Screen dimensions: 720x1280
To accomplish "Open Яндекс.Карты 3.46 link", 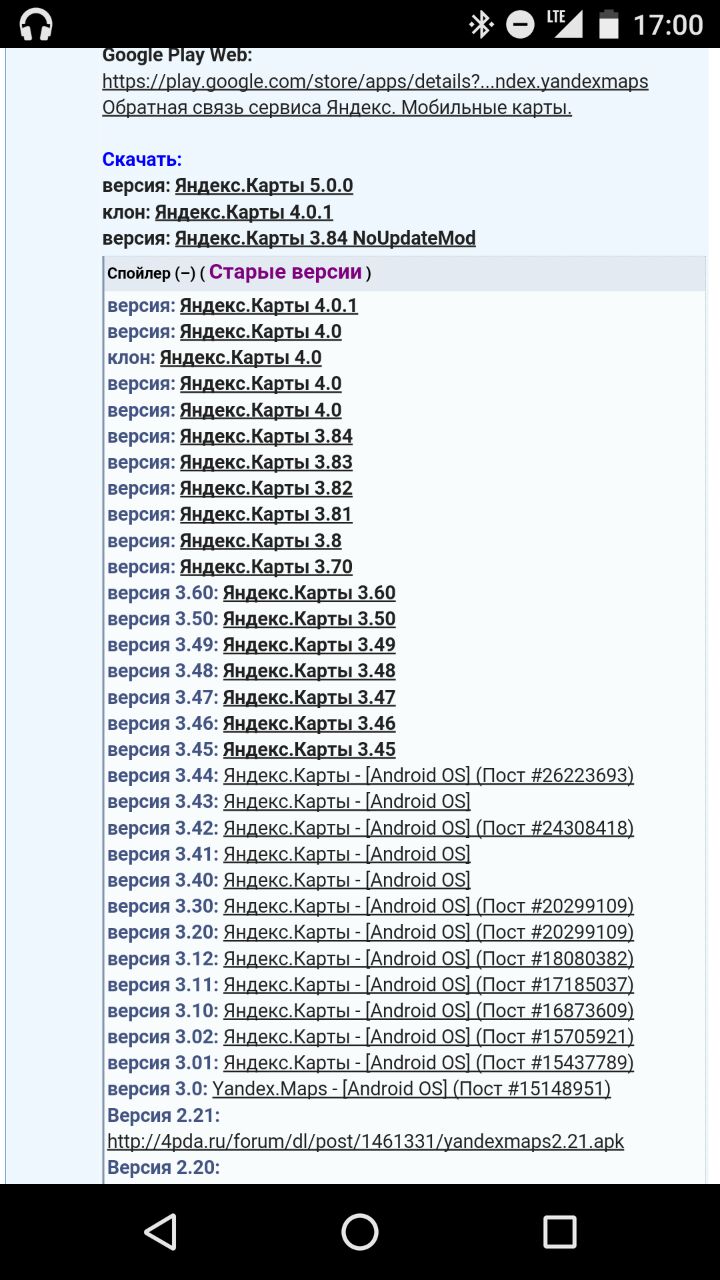I will pos(309,724).
